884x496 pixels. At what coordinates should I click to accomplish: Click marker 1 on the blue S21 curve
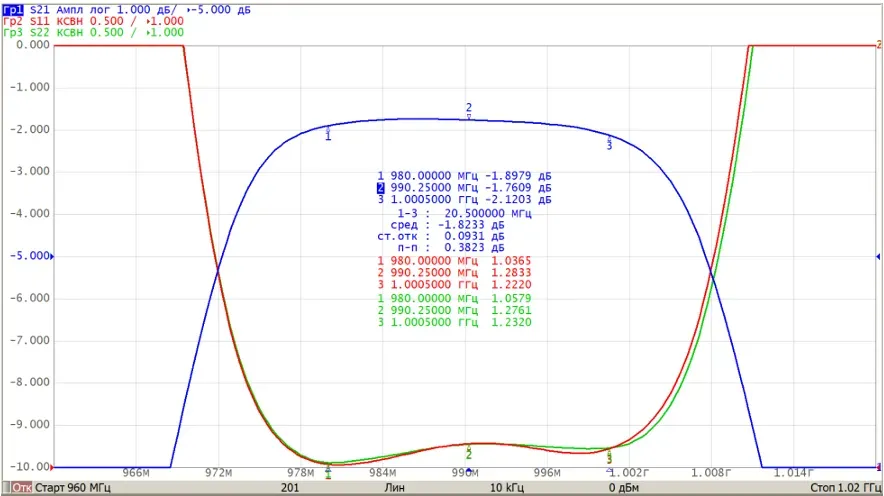pos(328,134)
